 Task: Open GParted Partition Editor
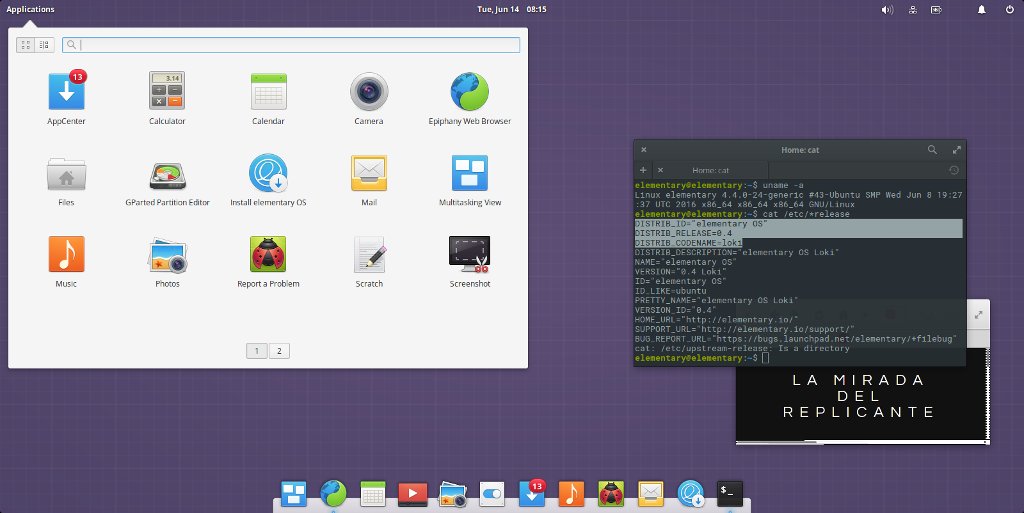point(167,174)
